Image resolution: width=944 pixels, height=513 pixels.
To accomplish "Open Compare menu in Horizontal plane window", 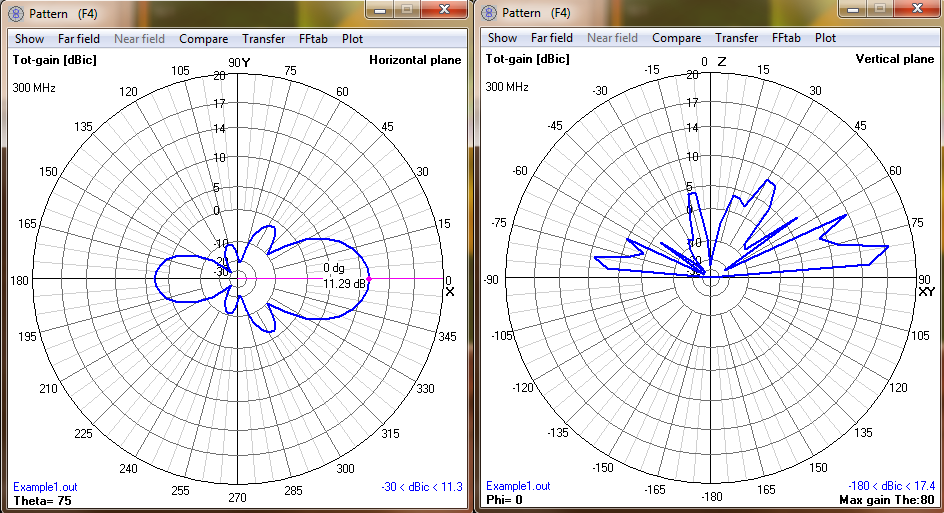I will pyautogui.click(x=203, y=39).
